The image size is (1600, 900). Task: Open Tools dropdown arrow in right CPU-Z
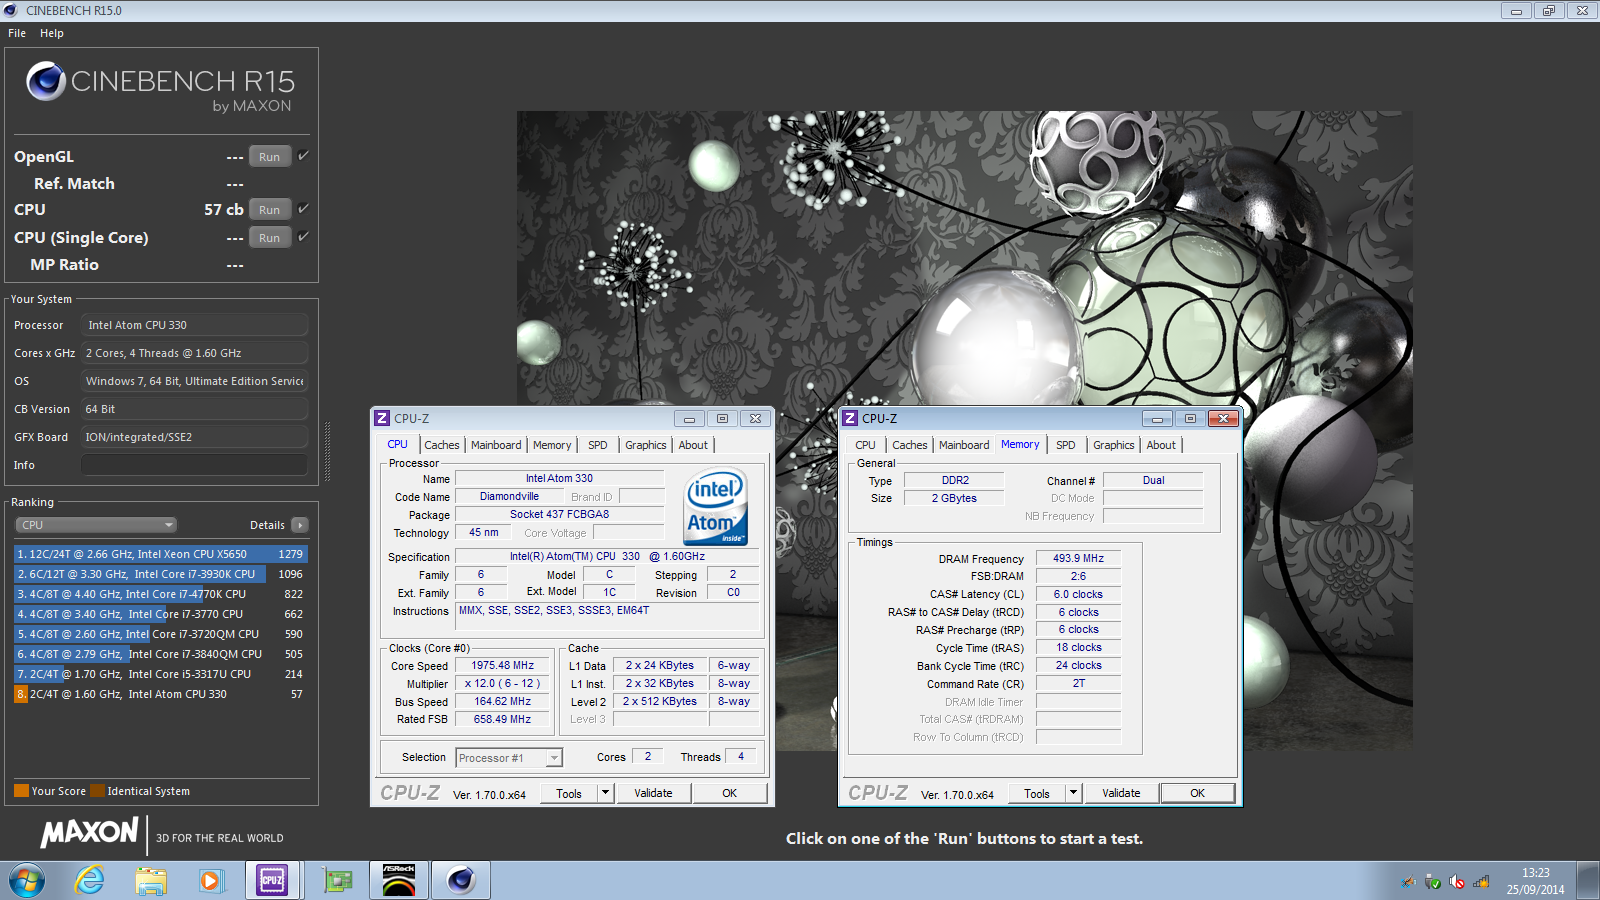tap(1073, 793)
